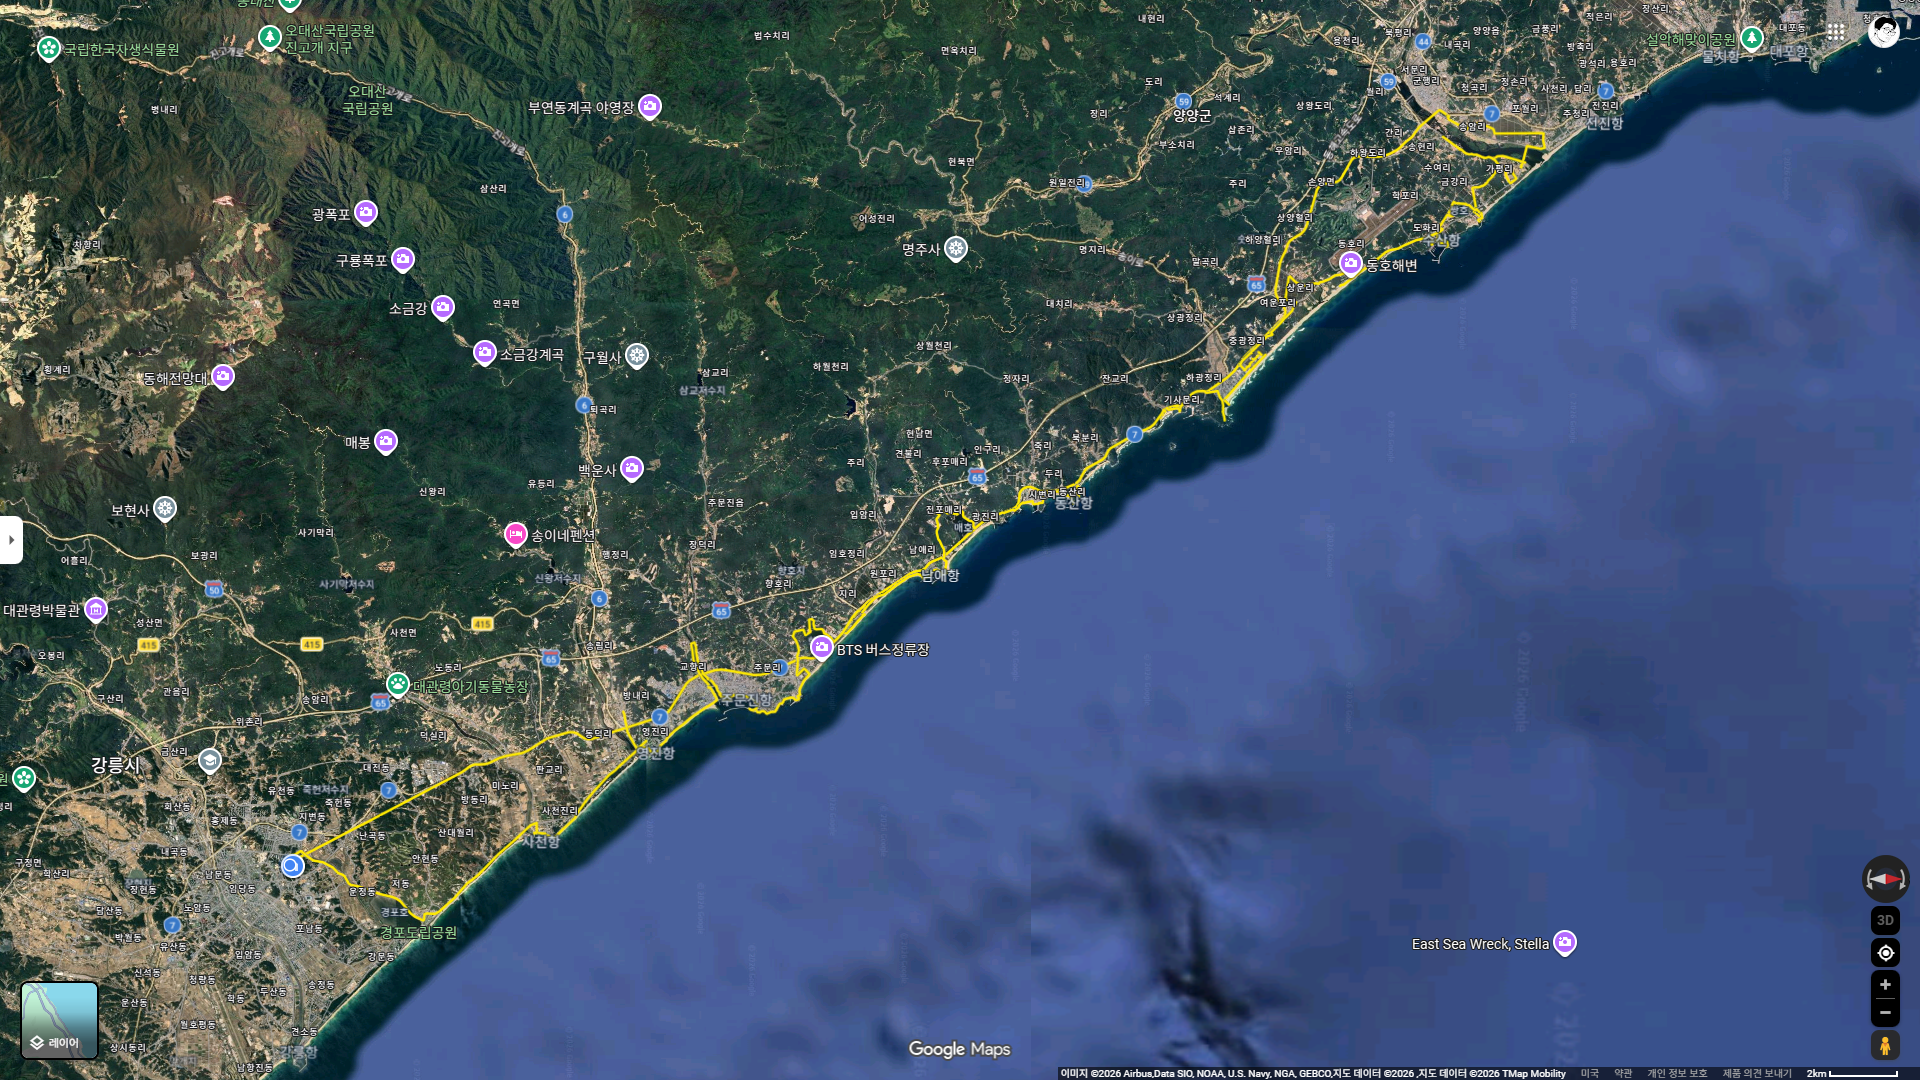Select the Street View pegman
1920x1080 pixels.
(1885, 1046)
